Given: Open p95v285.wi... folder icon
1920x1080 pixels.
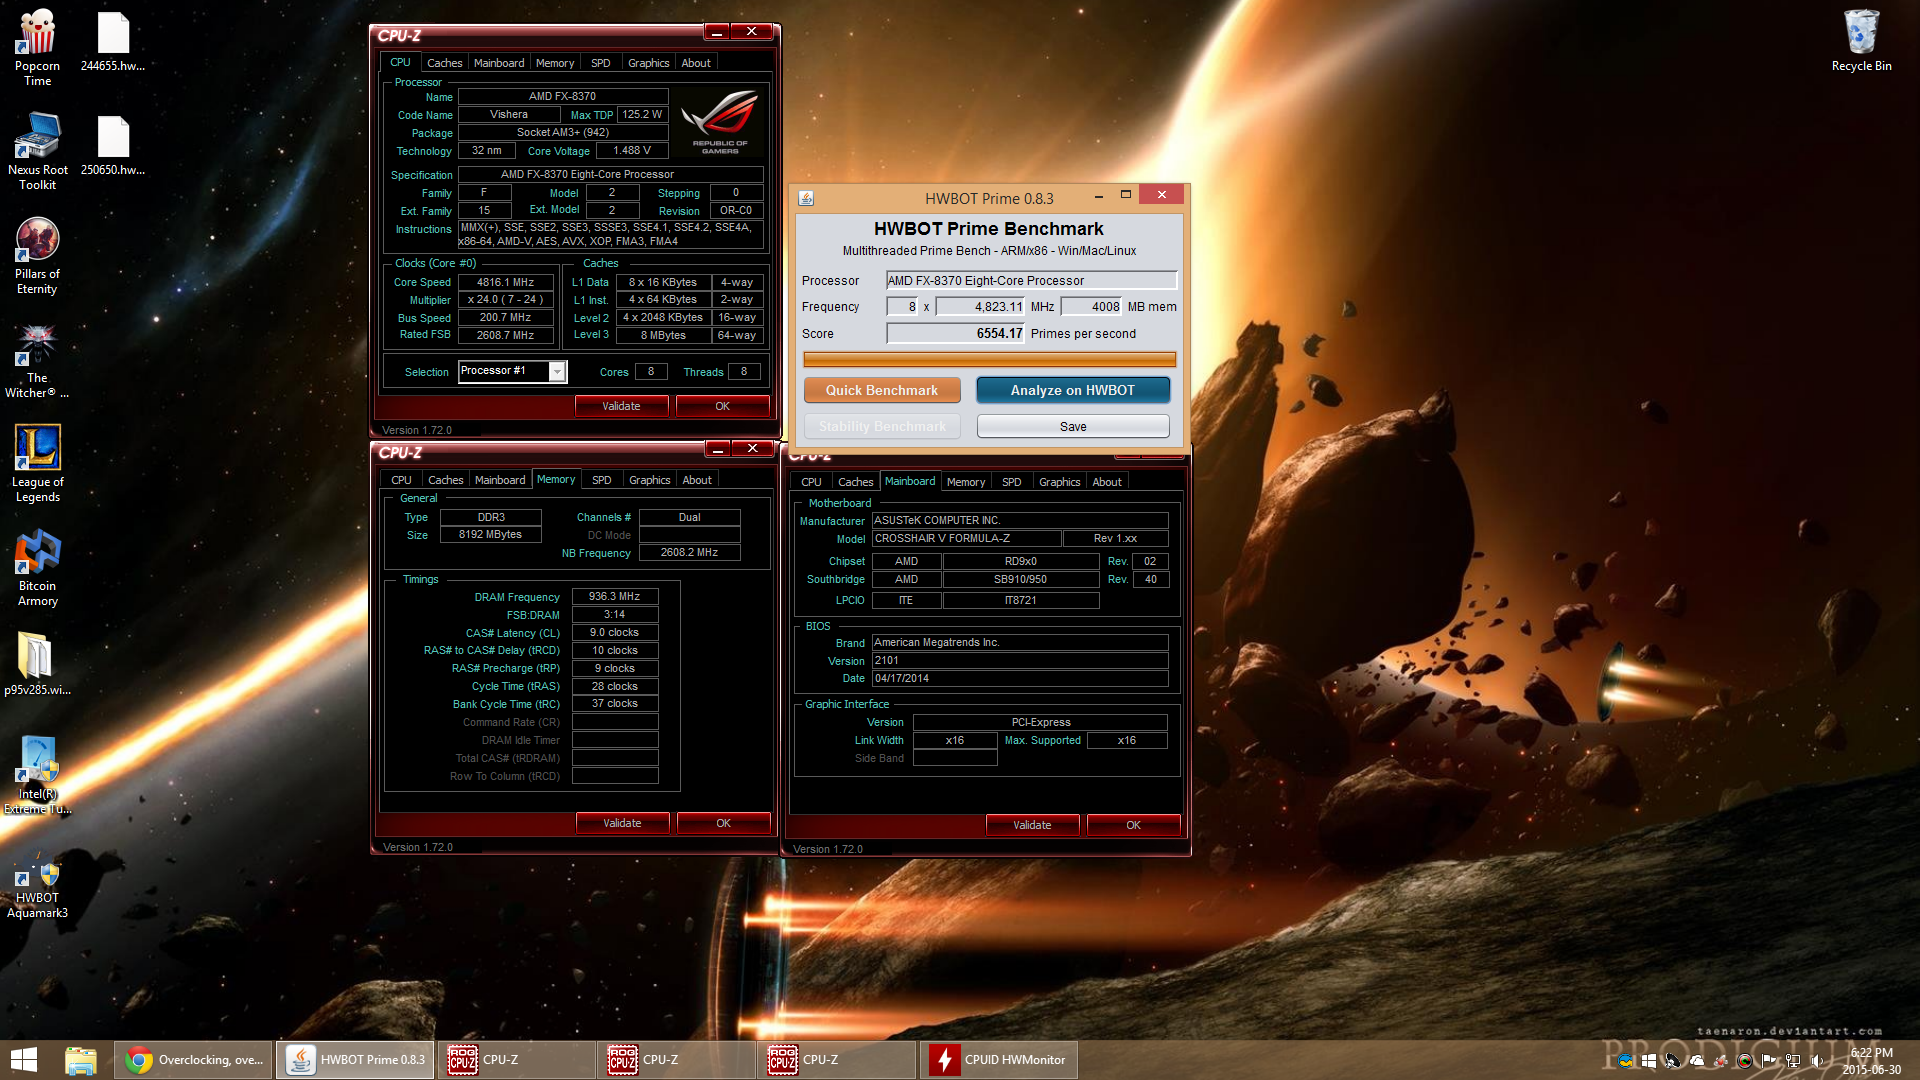Looking at the screenshot, I should click(x=37, y=663).
